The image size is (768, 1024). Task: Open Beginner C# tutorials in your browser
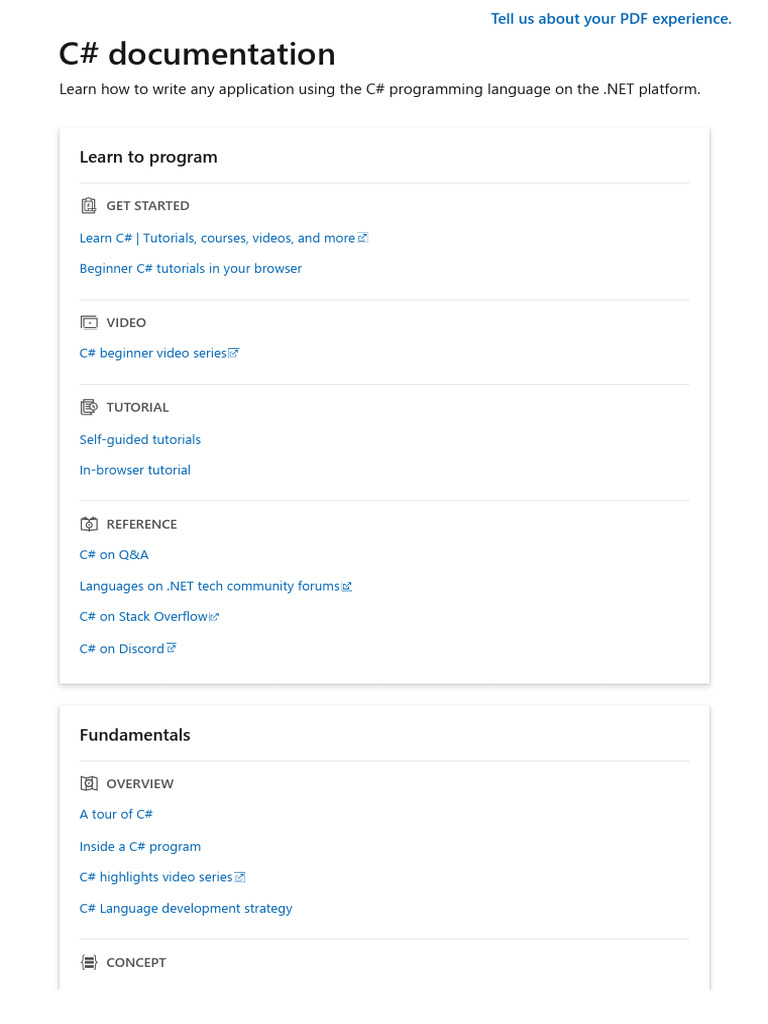(190, 269)
